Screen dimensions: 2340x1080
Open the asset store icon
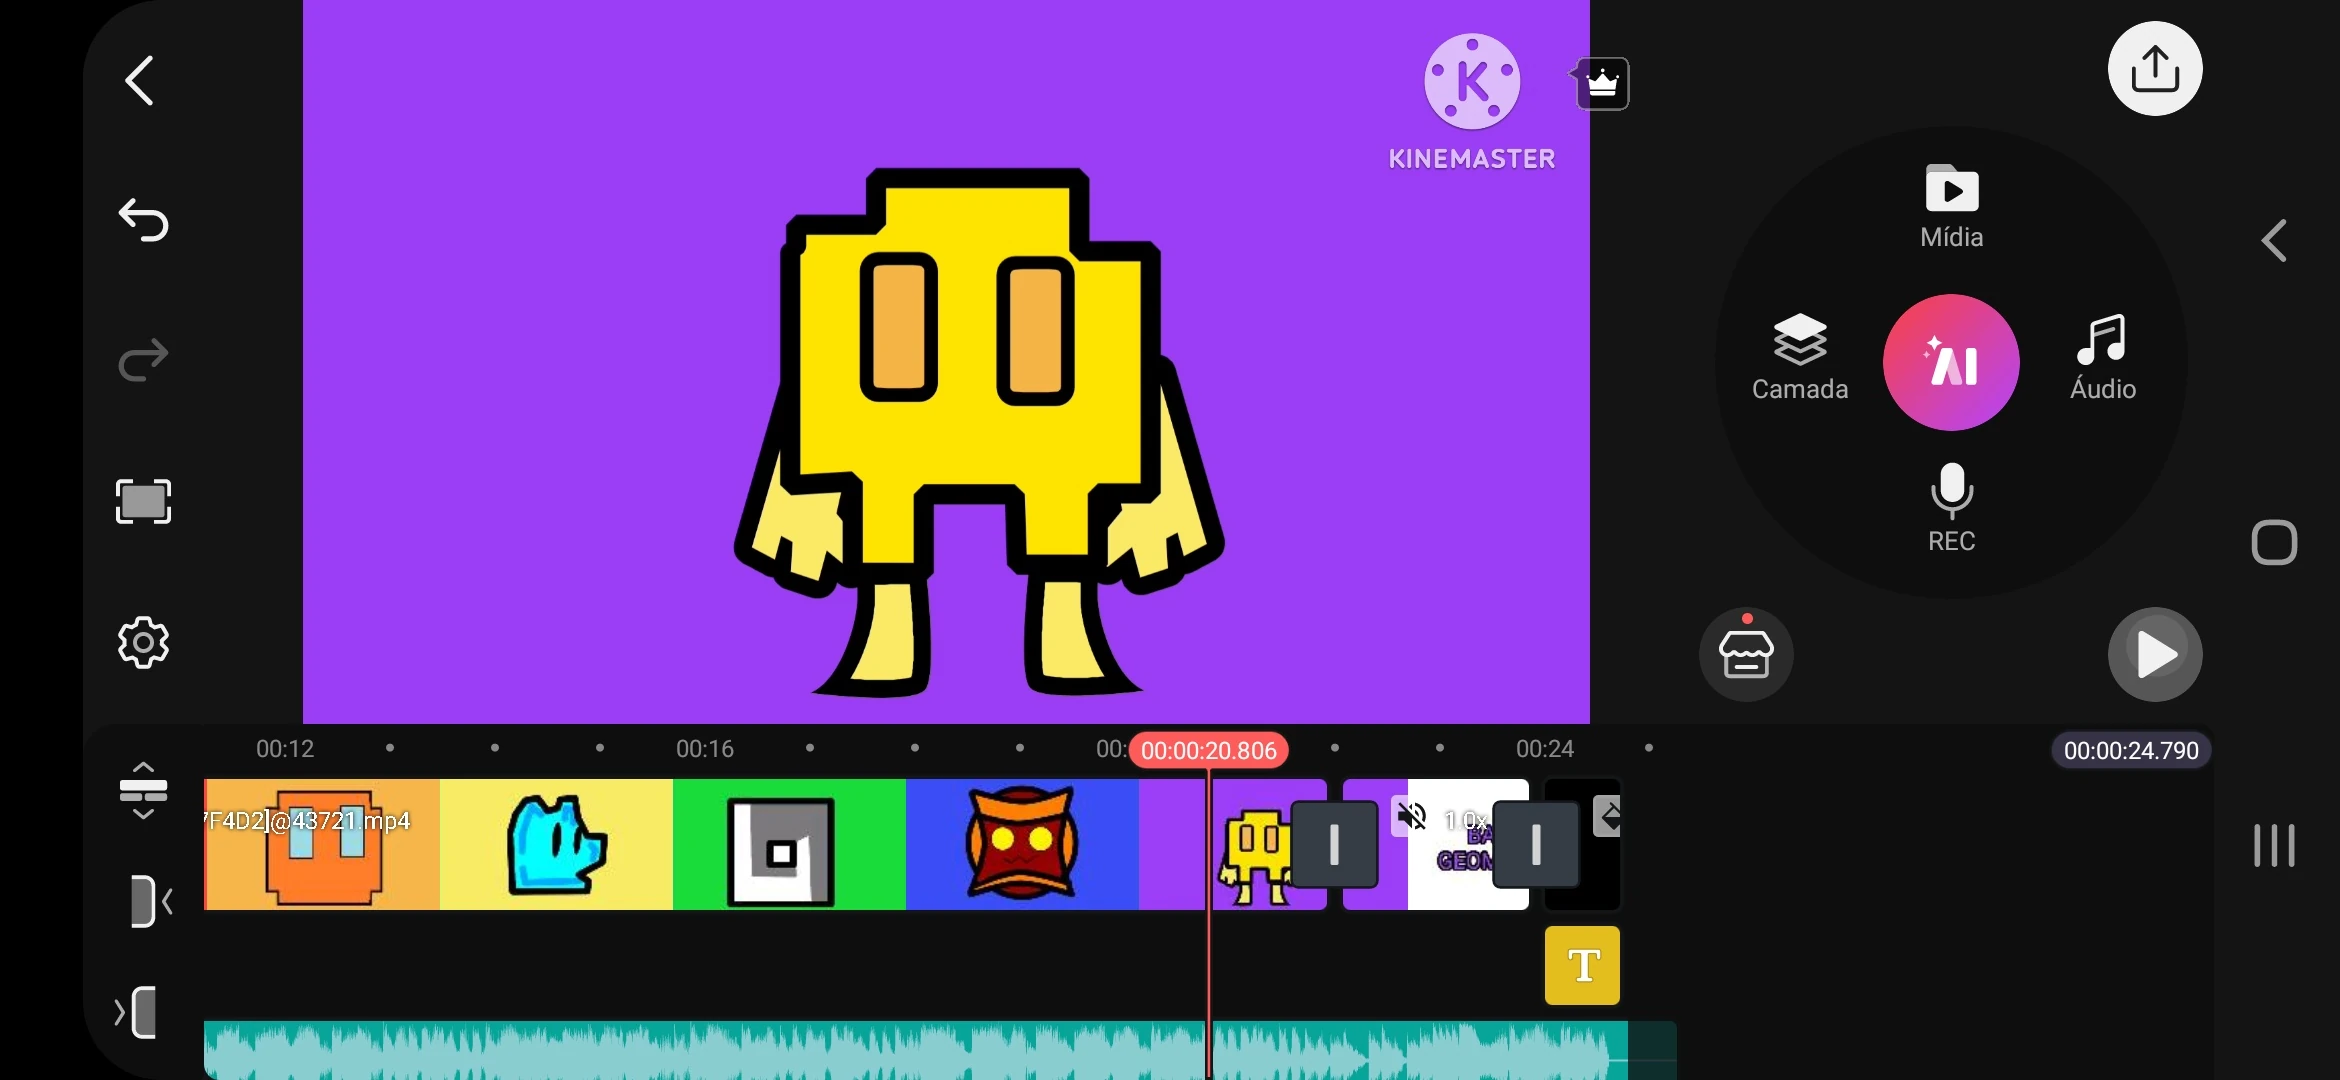coord(1745,655)
